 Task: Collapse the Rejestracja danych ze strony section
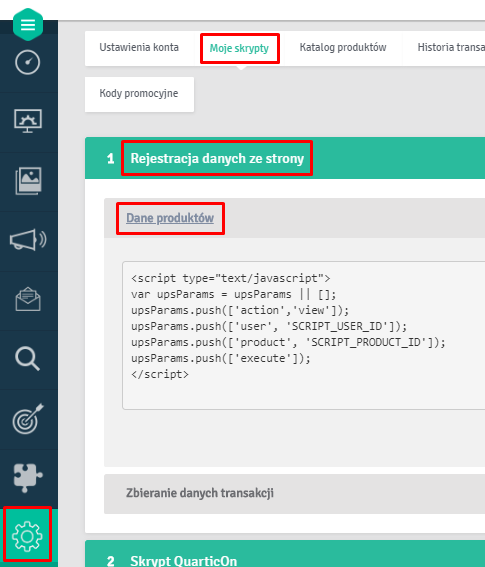click(x=217, y=158)
